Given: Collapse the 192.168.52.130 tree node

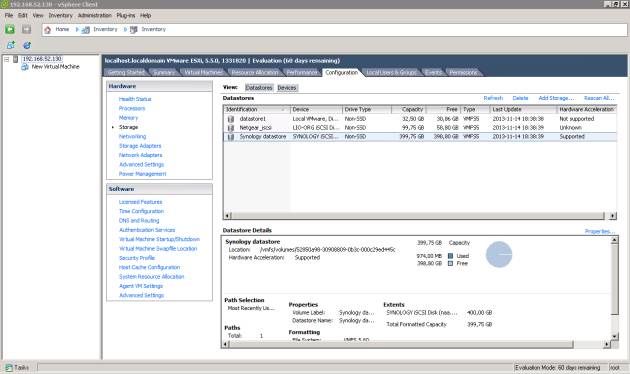Looking at the screenshot, I should [6, 59].
